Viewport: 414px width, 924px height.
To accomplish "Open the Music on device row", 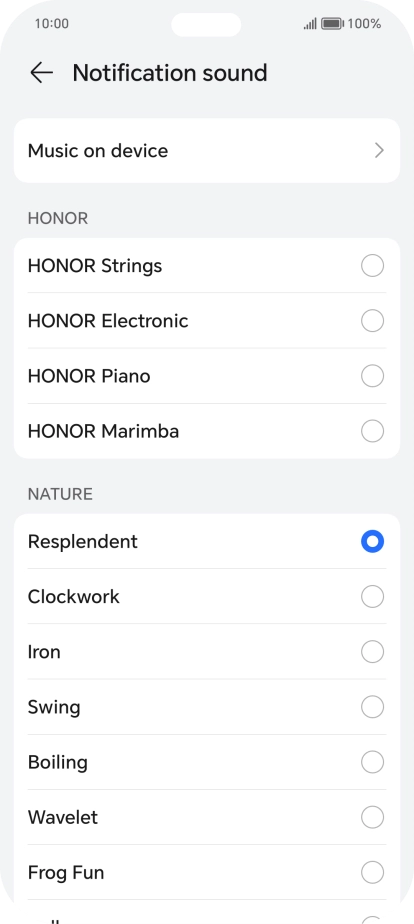I will click(x=207, y=151).
